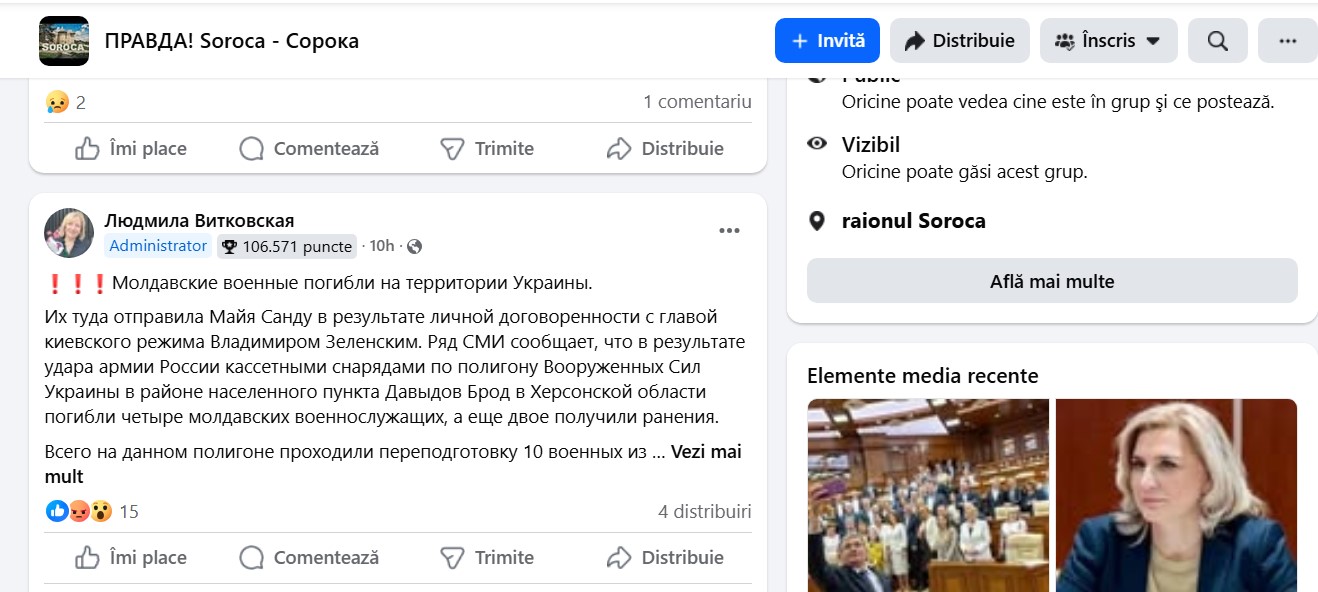Open the 1 comentariu comments thread
This screenshot has width=1318, height=592.
tap(697, 102)
